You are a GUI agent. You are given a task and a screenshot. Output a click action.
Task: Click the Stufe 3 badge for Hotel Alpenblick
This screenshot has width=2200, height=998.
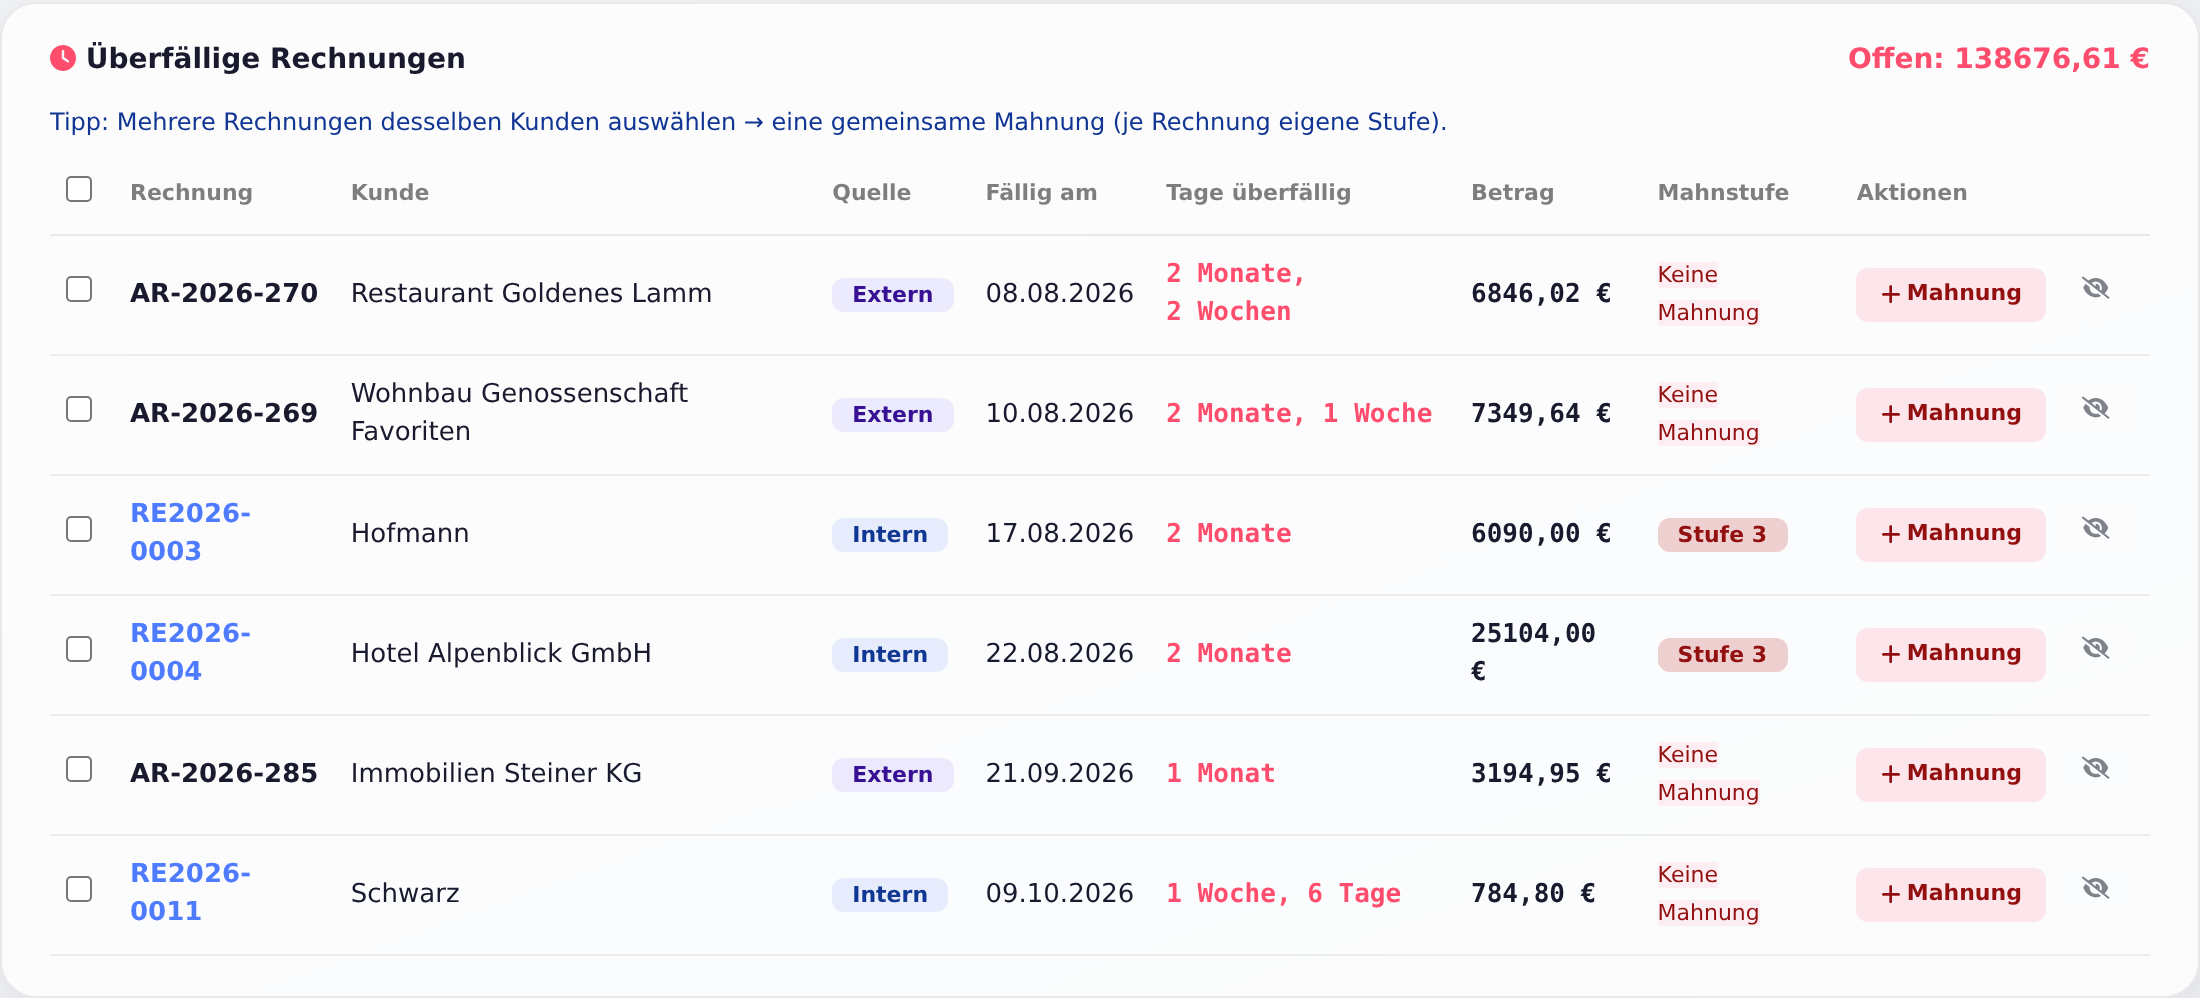[x=1722, y=655]
